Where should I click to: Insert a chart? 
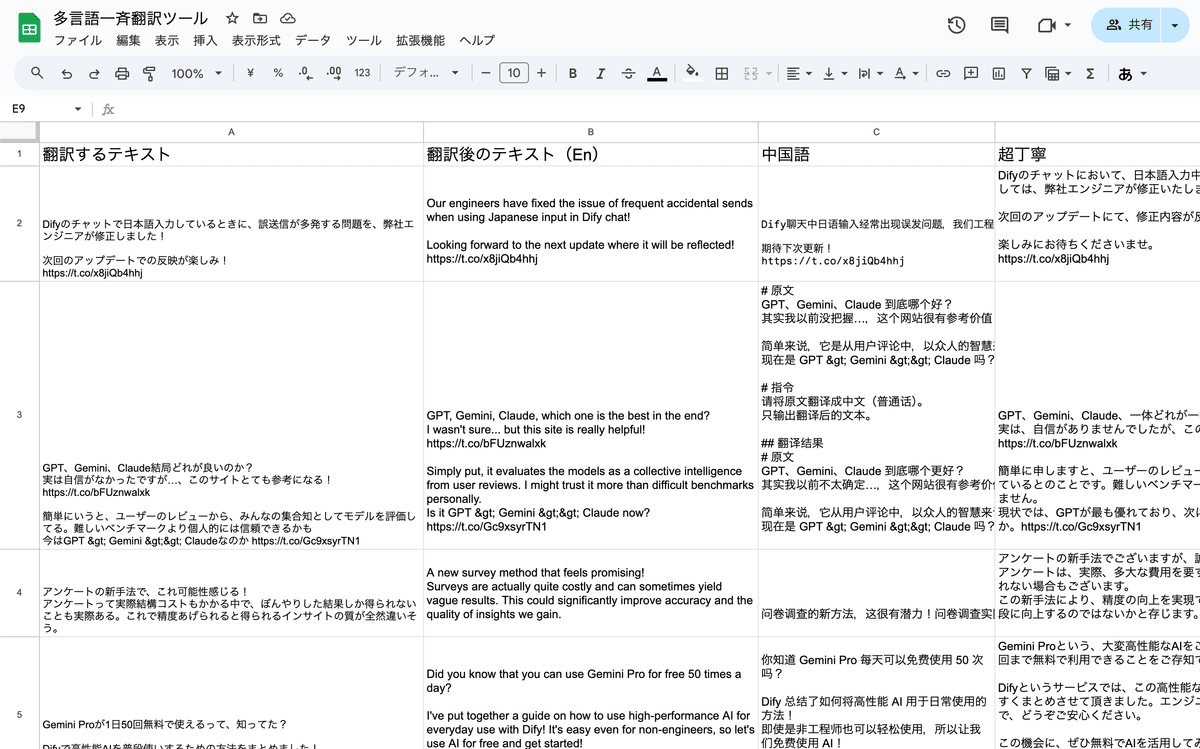[998, 73]
